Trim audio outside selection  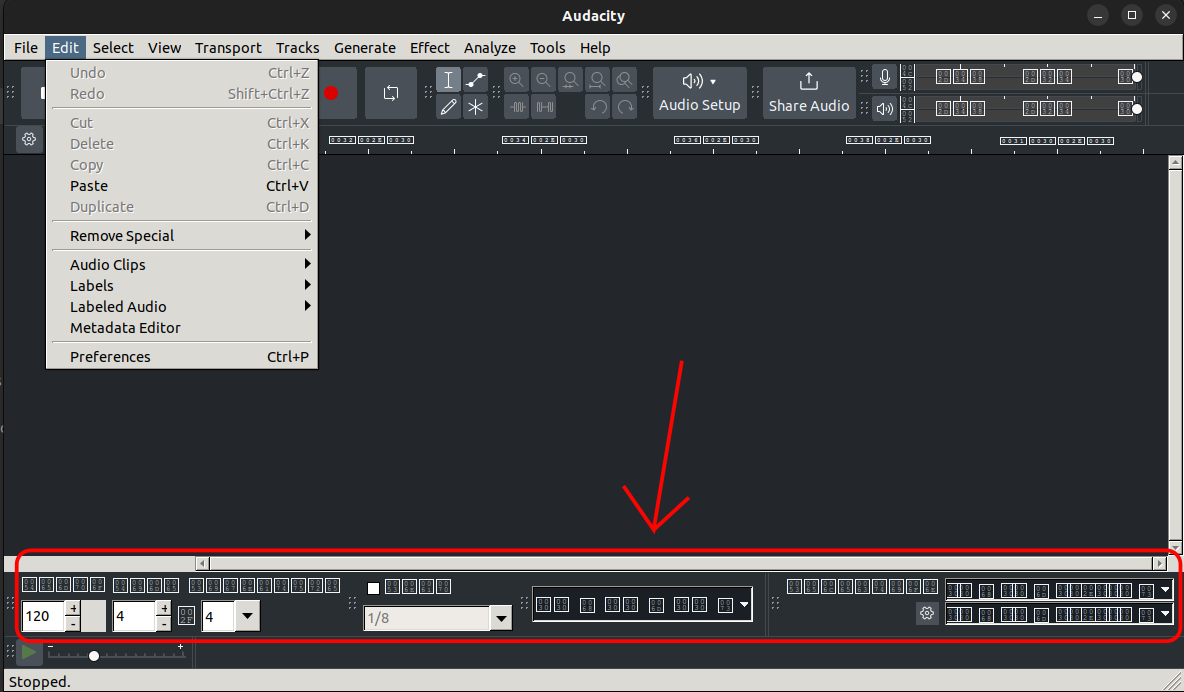point(517,107)
